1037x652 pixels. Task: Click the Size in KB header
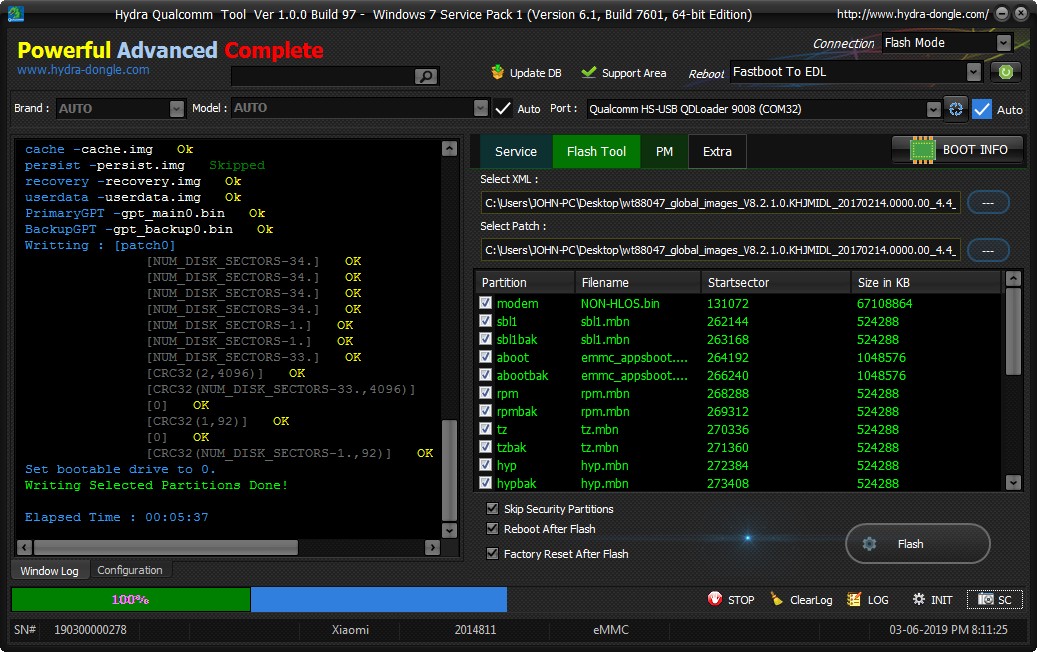click(926, 282)
